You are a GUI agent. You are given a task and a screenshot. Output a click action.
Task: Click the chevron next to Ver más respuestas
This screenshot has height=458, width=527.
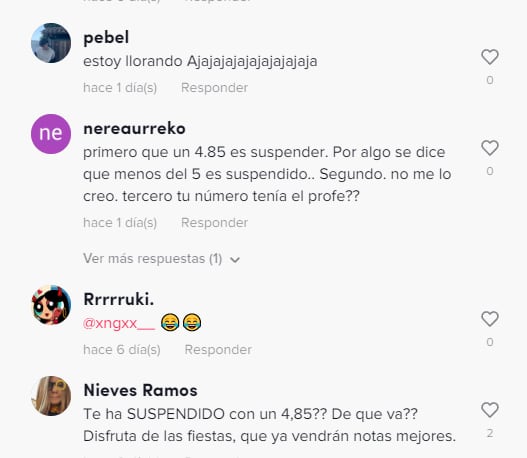235,260
